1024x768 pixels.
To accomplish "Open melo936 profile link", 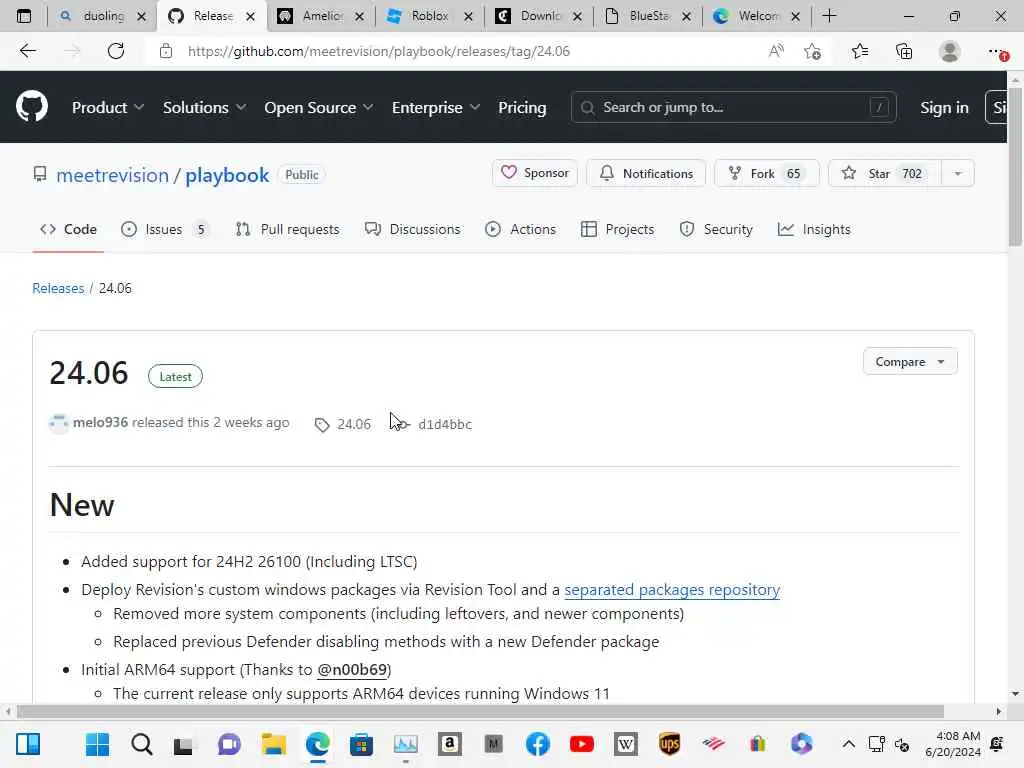I will coord(100,423).
